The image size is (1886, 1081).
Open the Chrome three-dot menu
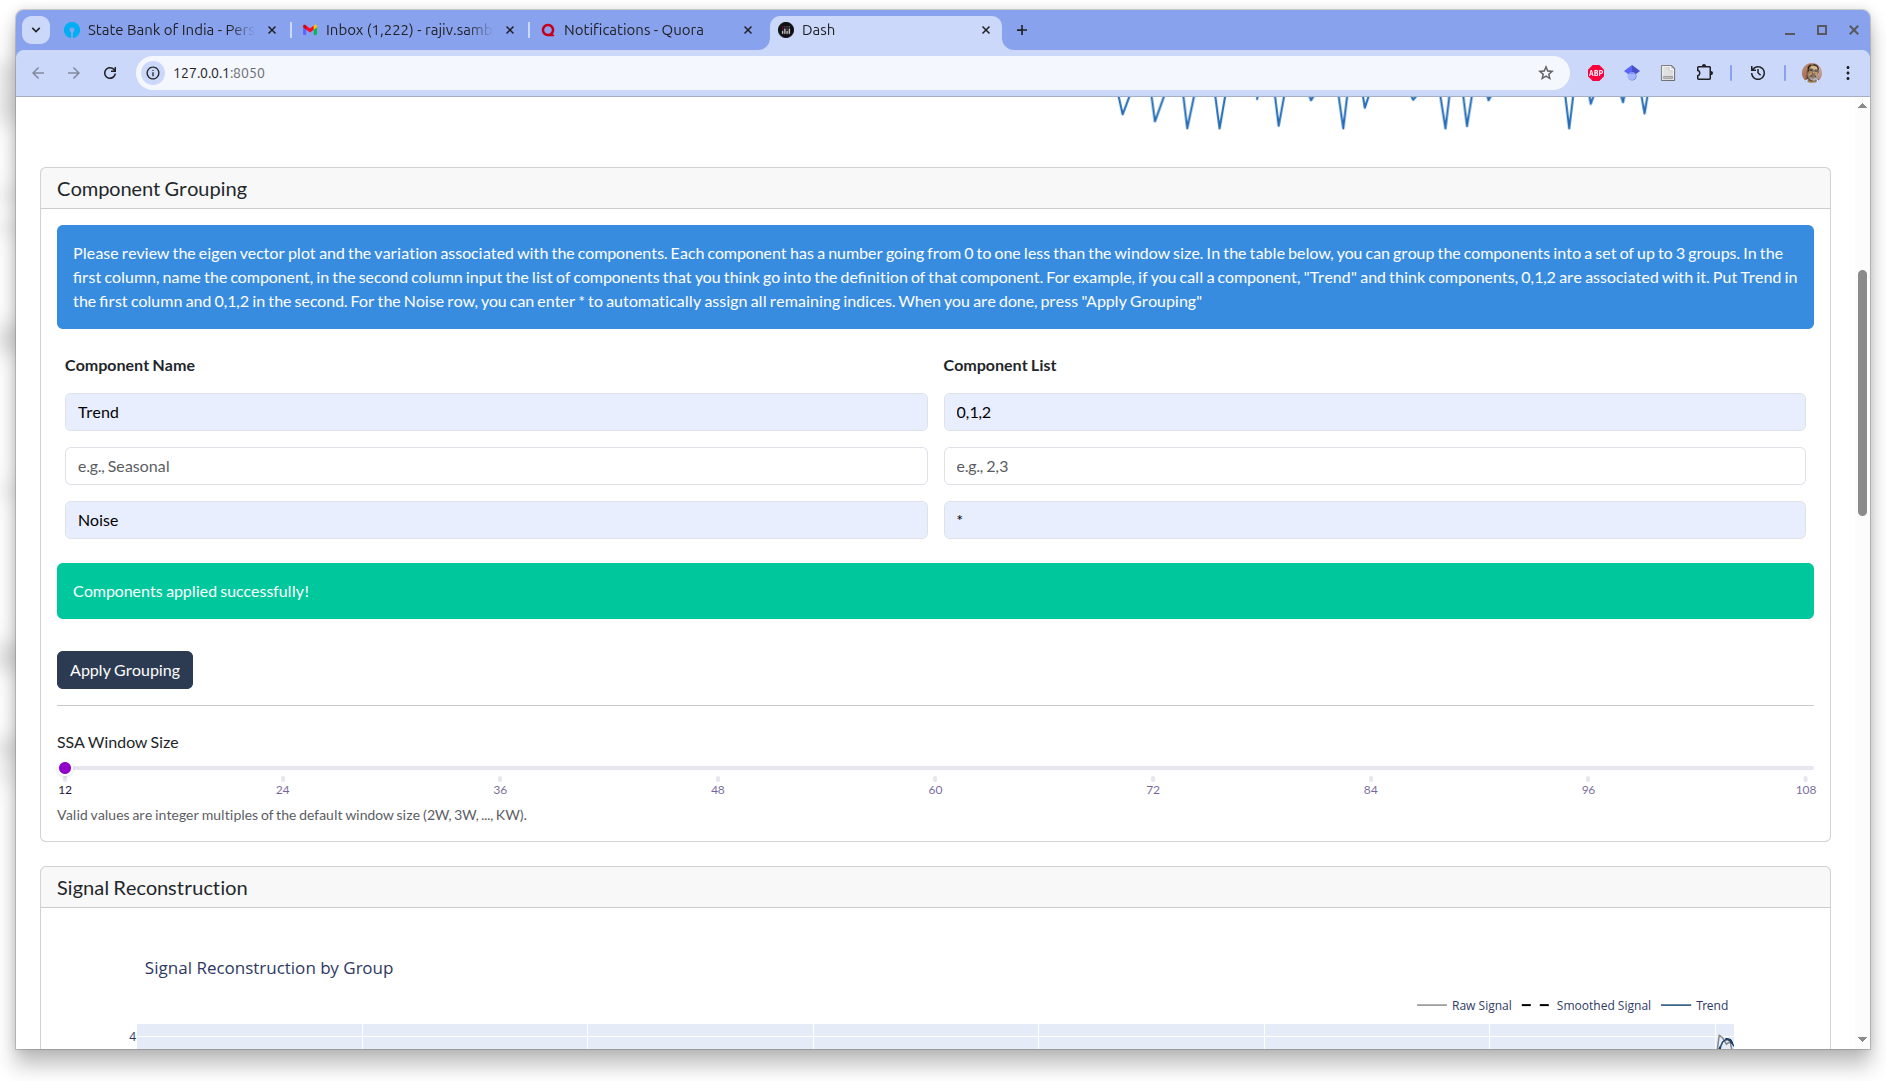pyautogui.click(x=1848, y=73)
